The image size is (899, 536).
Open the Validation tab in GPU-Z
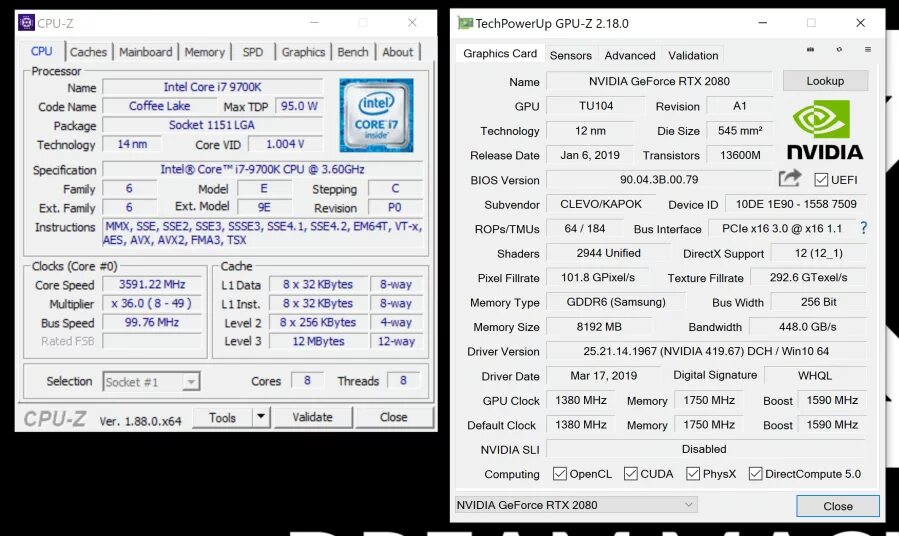[x=693, y=56]
